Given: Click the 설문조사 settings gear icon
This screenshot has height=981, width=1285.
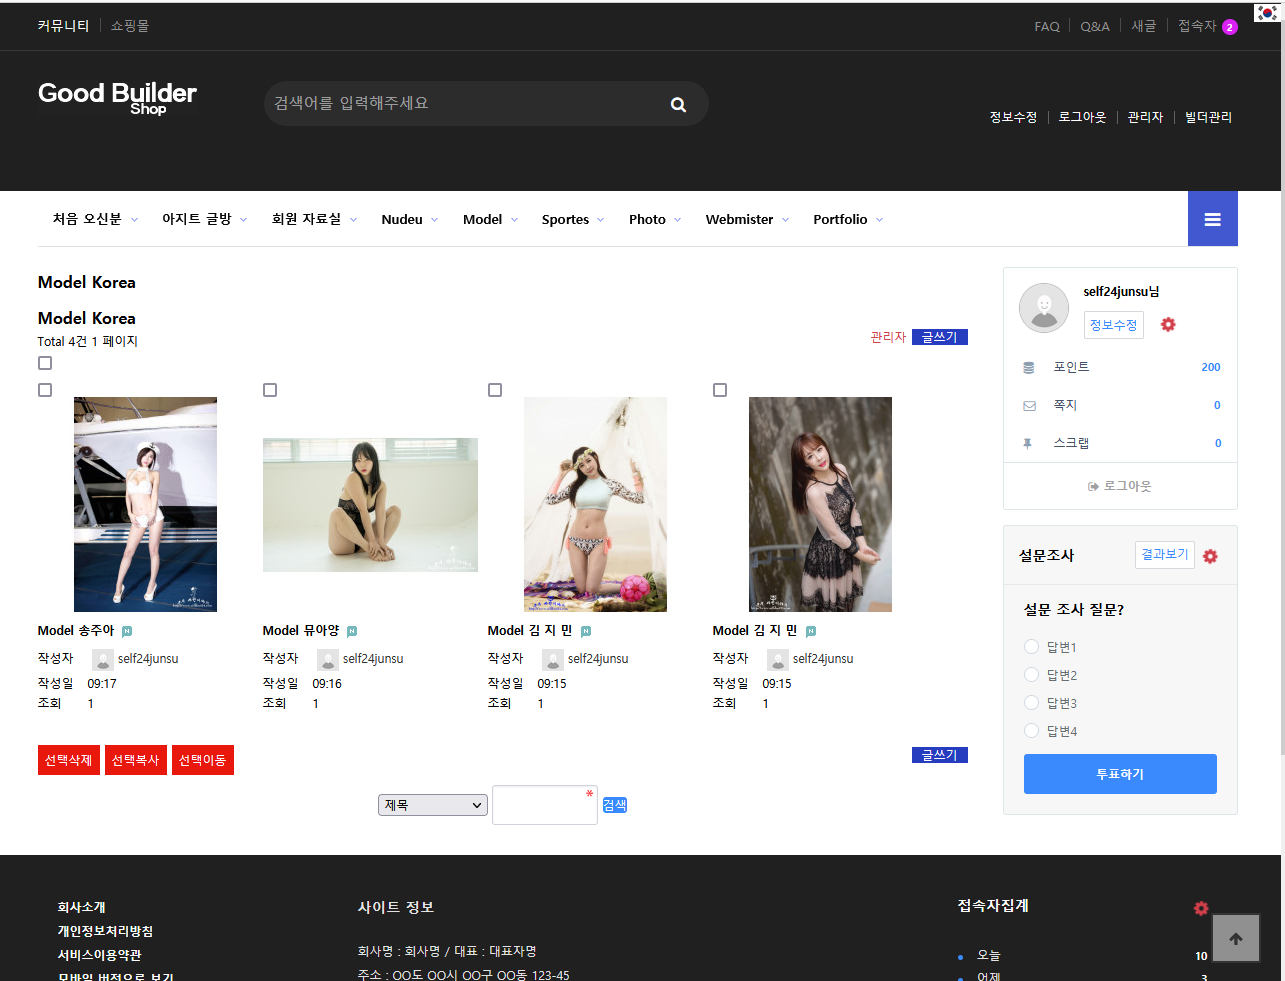Looking at the screenshot, I should (x=1210, y=556).
